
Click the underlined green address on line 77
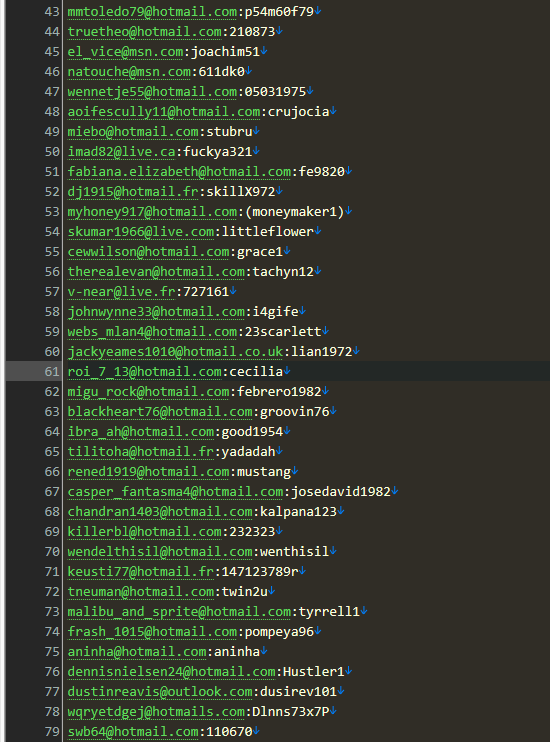[160, 692]
